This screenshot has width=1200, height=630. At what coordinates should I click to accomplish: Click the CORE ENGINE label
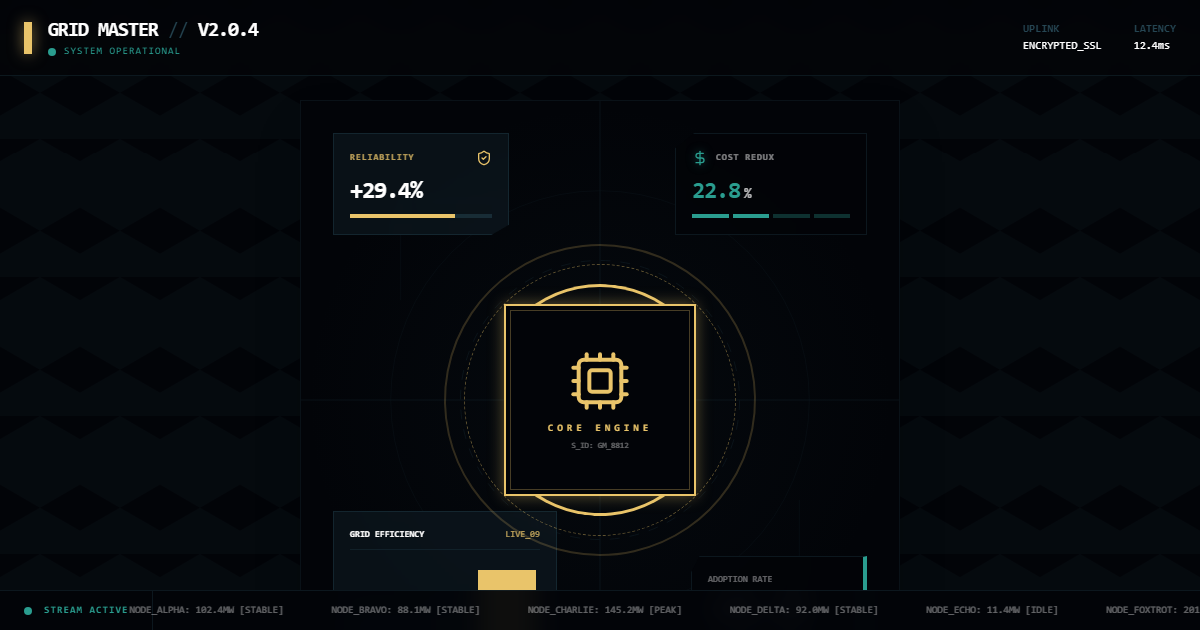point(600,428)
